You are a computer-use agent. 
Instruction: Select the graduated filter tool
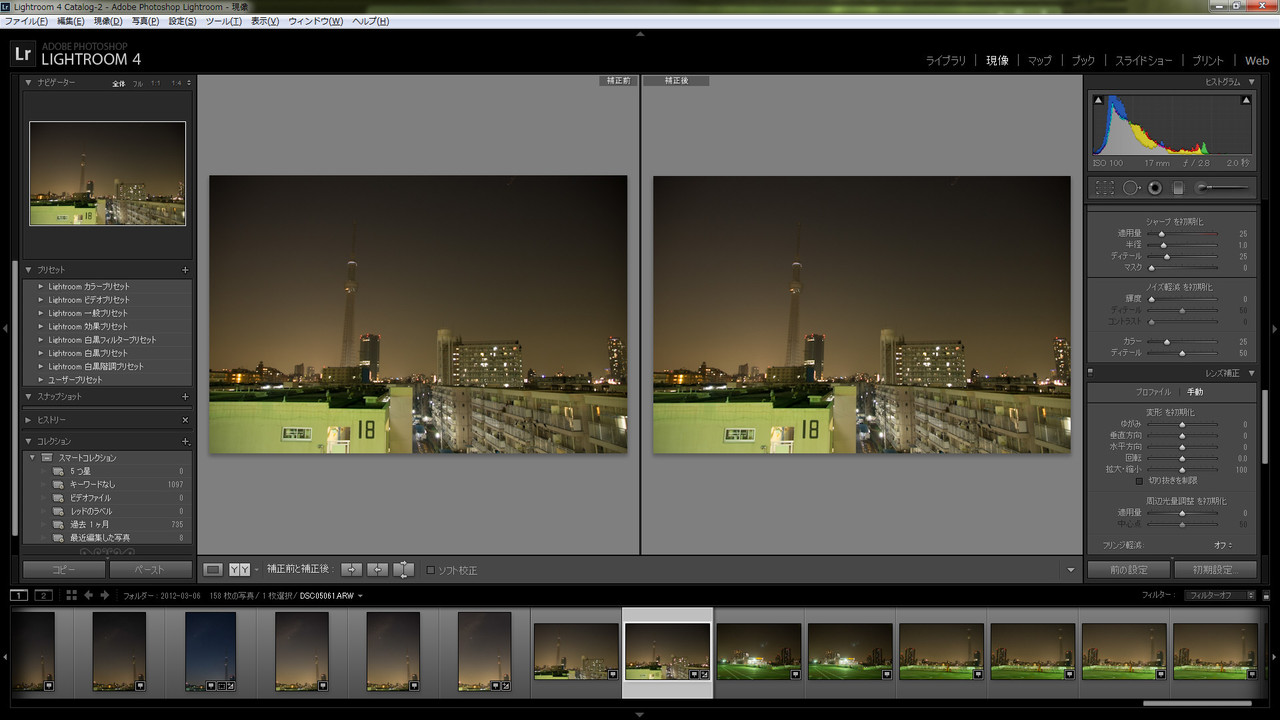click(x=1178, y=187)
